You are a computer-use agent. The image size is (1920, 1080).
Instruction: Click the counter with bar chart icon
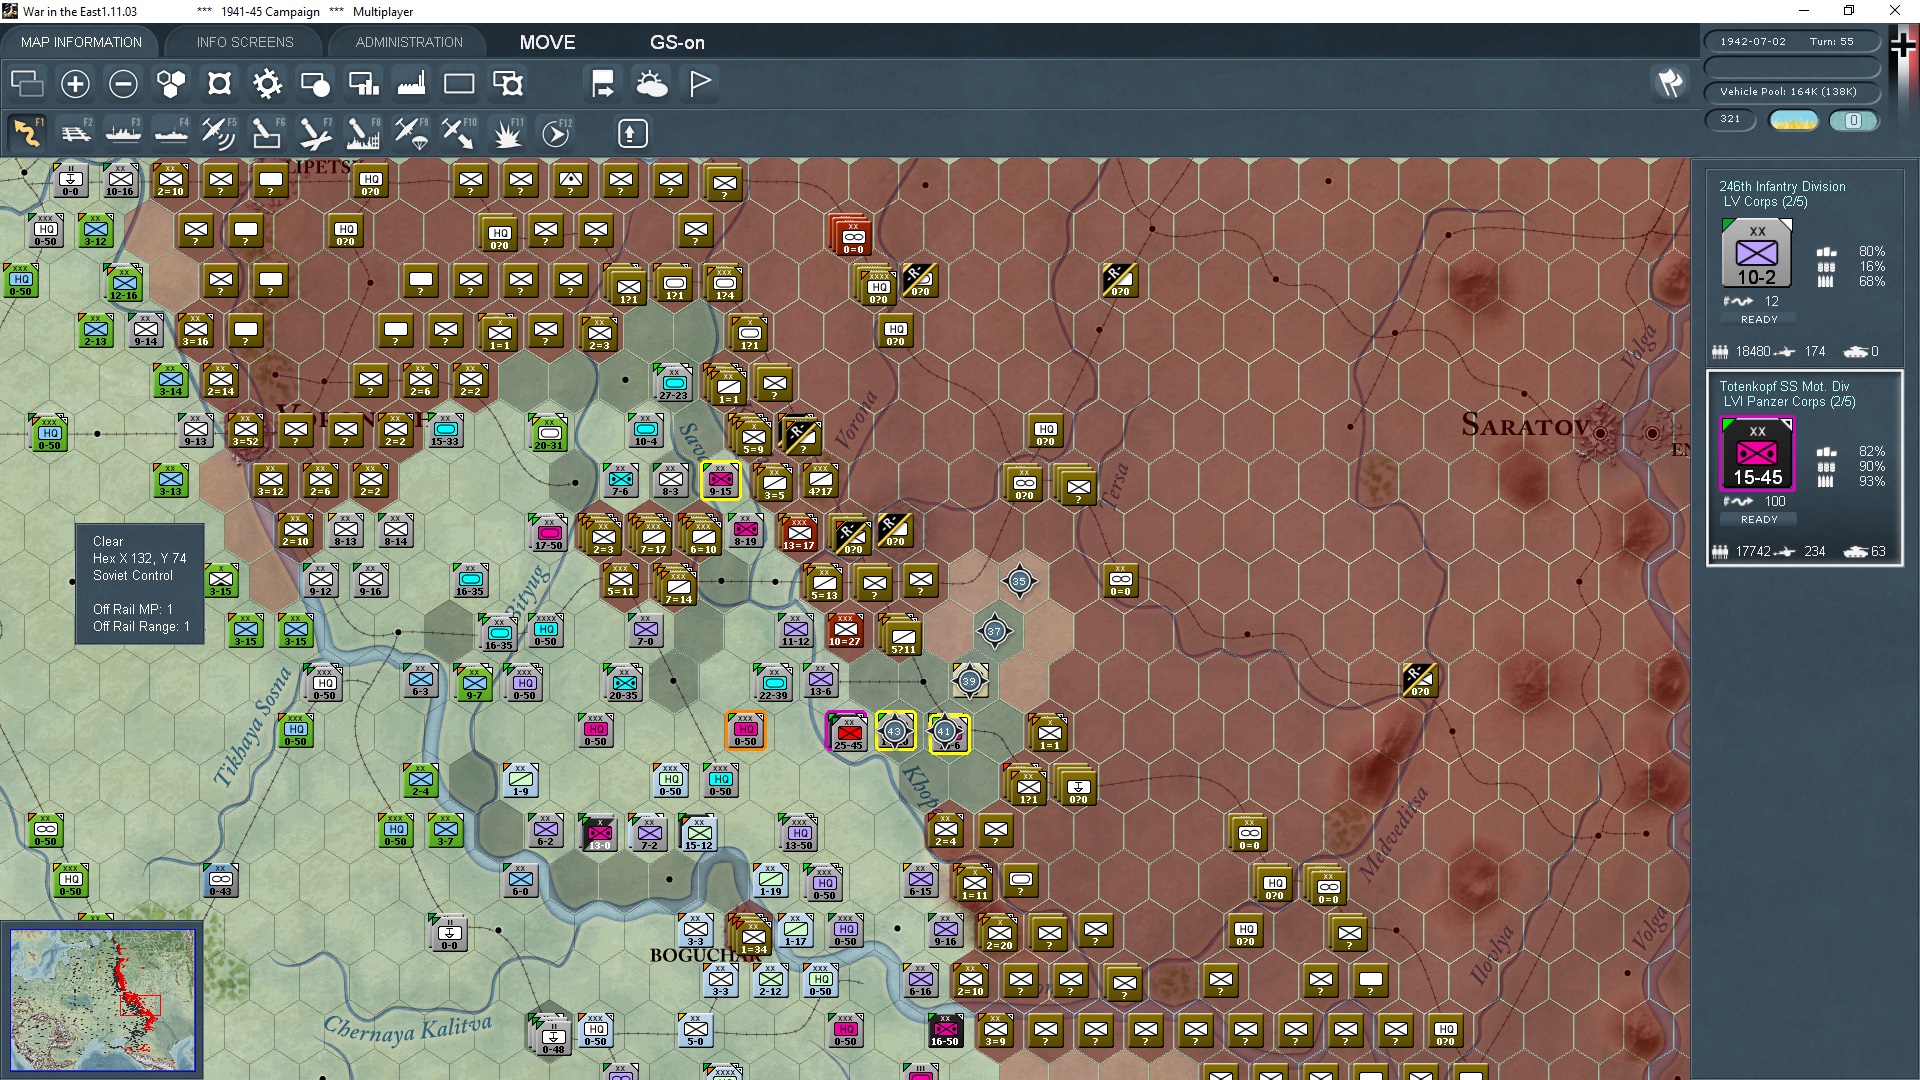point(363,84)
